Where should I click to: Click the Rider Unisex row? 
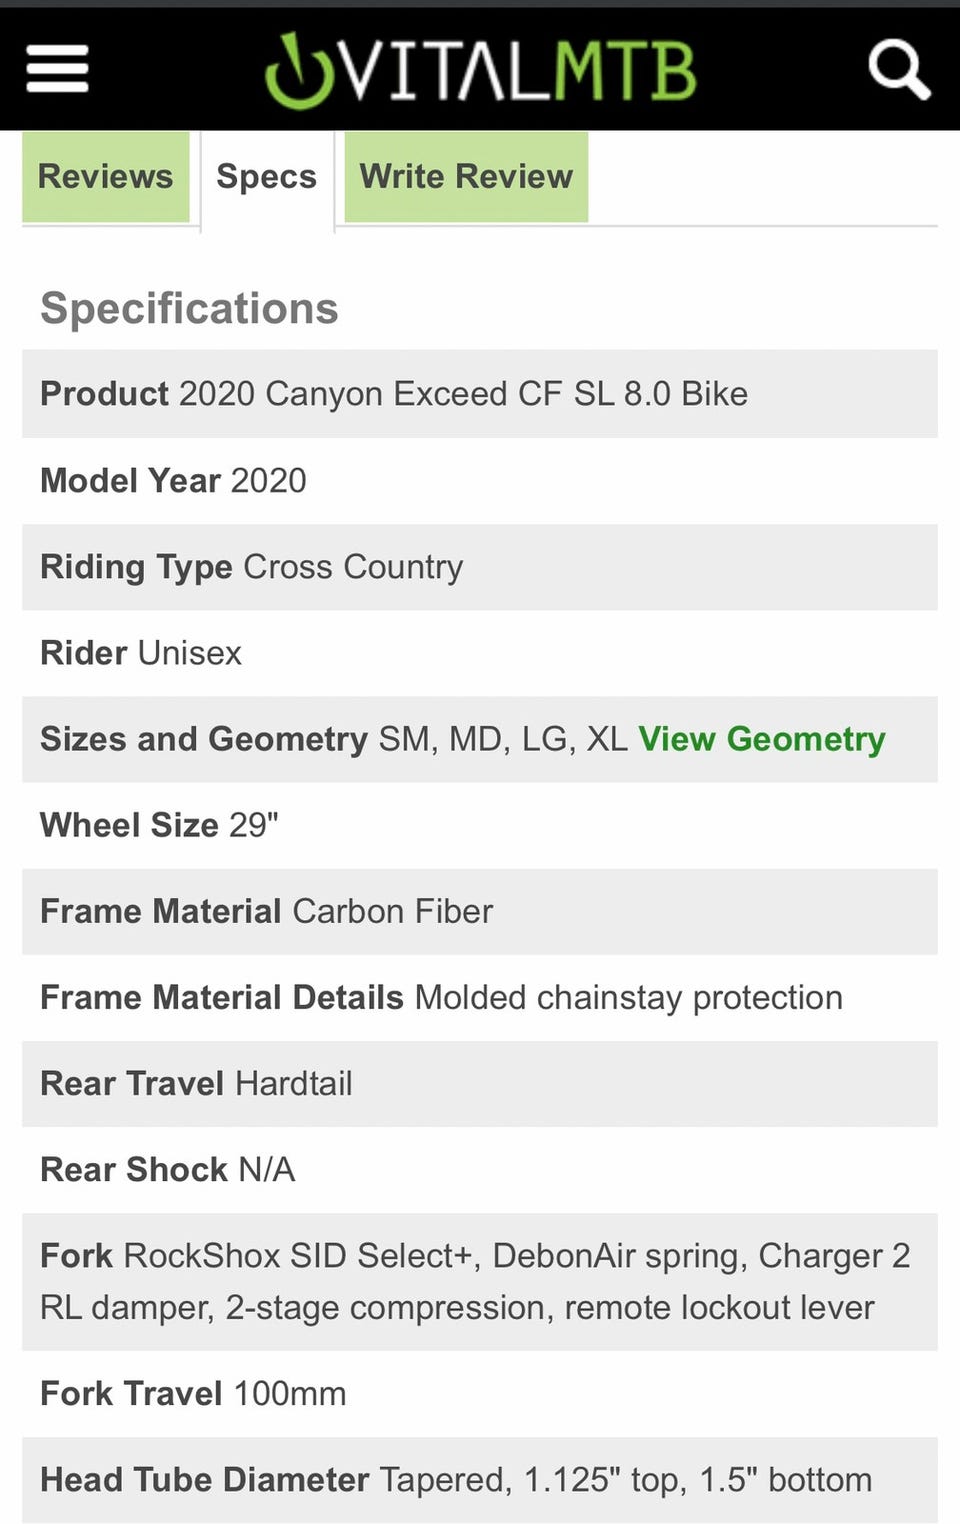480,653
